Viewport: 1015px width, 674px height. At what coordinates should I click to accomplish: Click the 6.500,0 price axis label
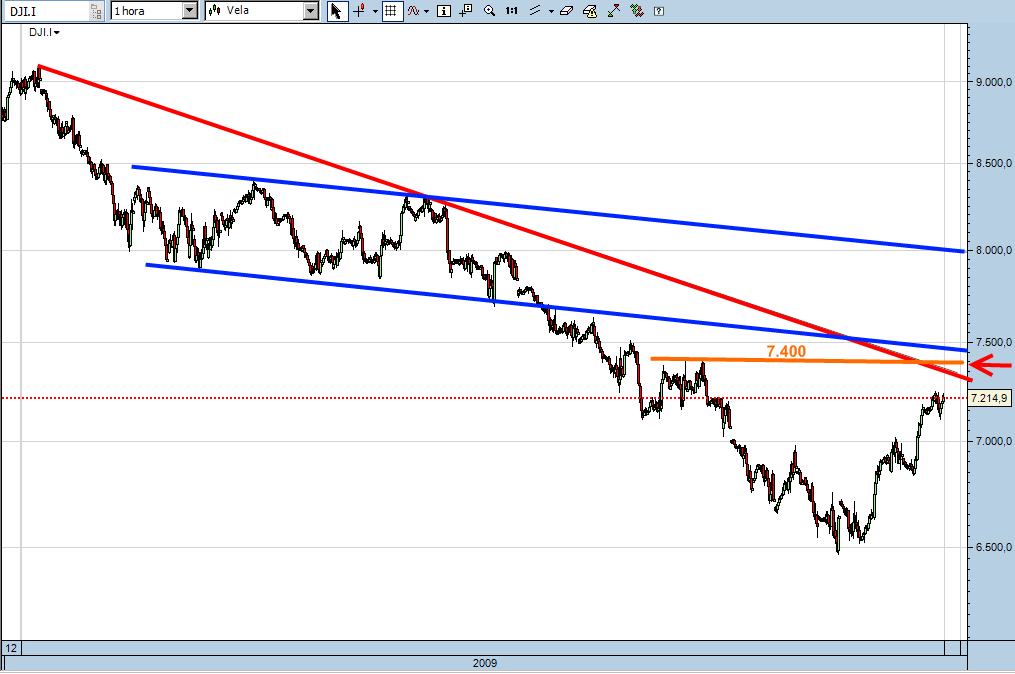point(994,547)
